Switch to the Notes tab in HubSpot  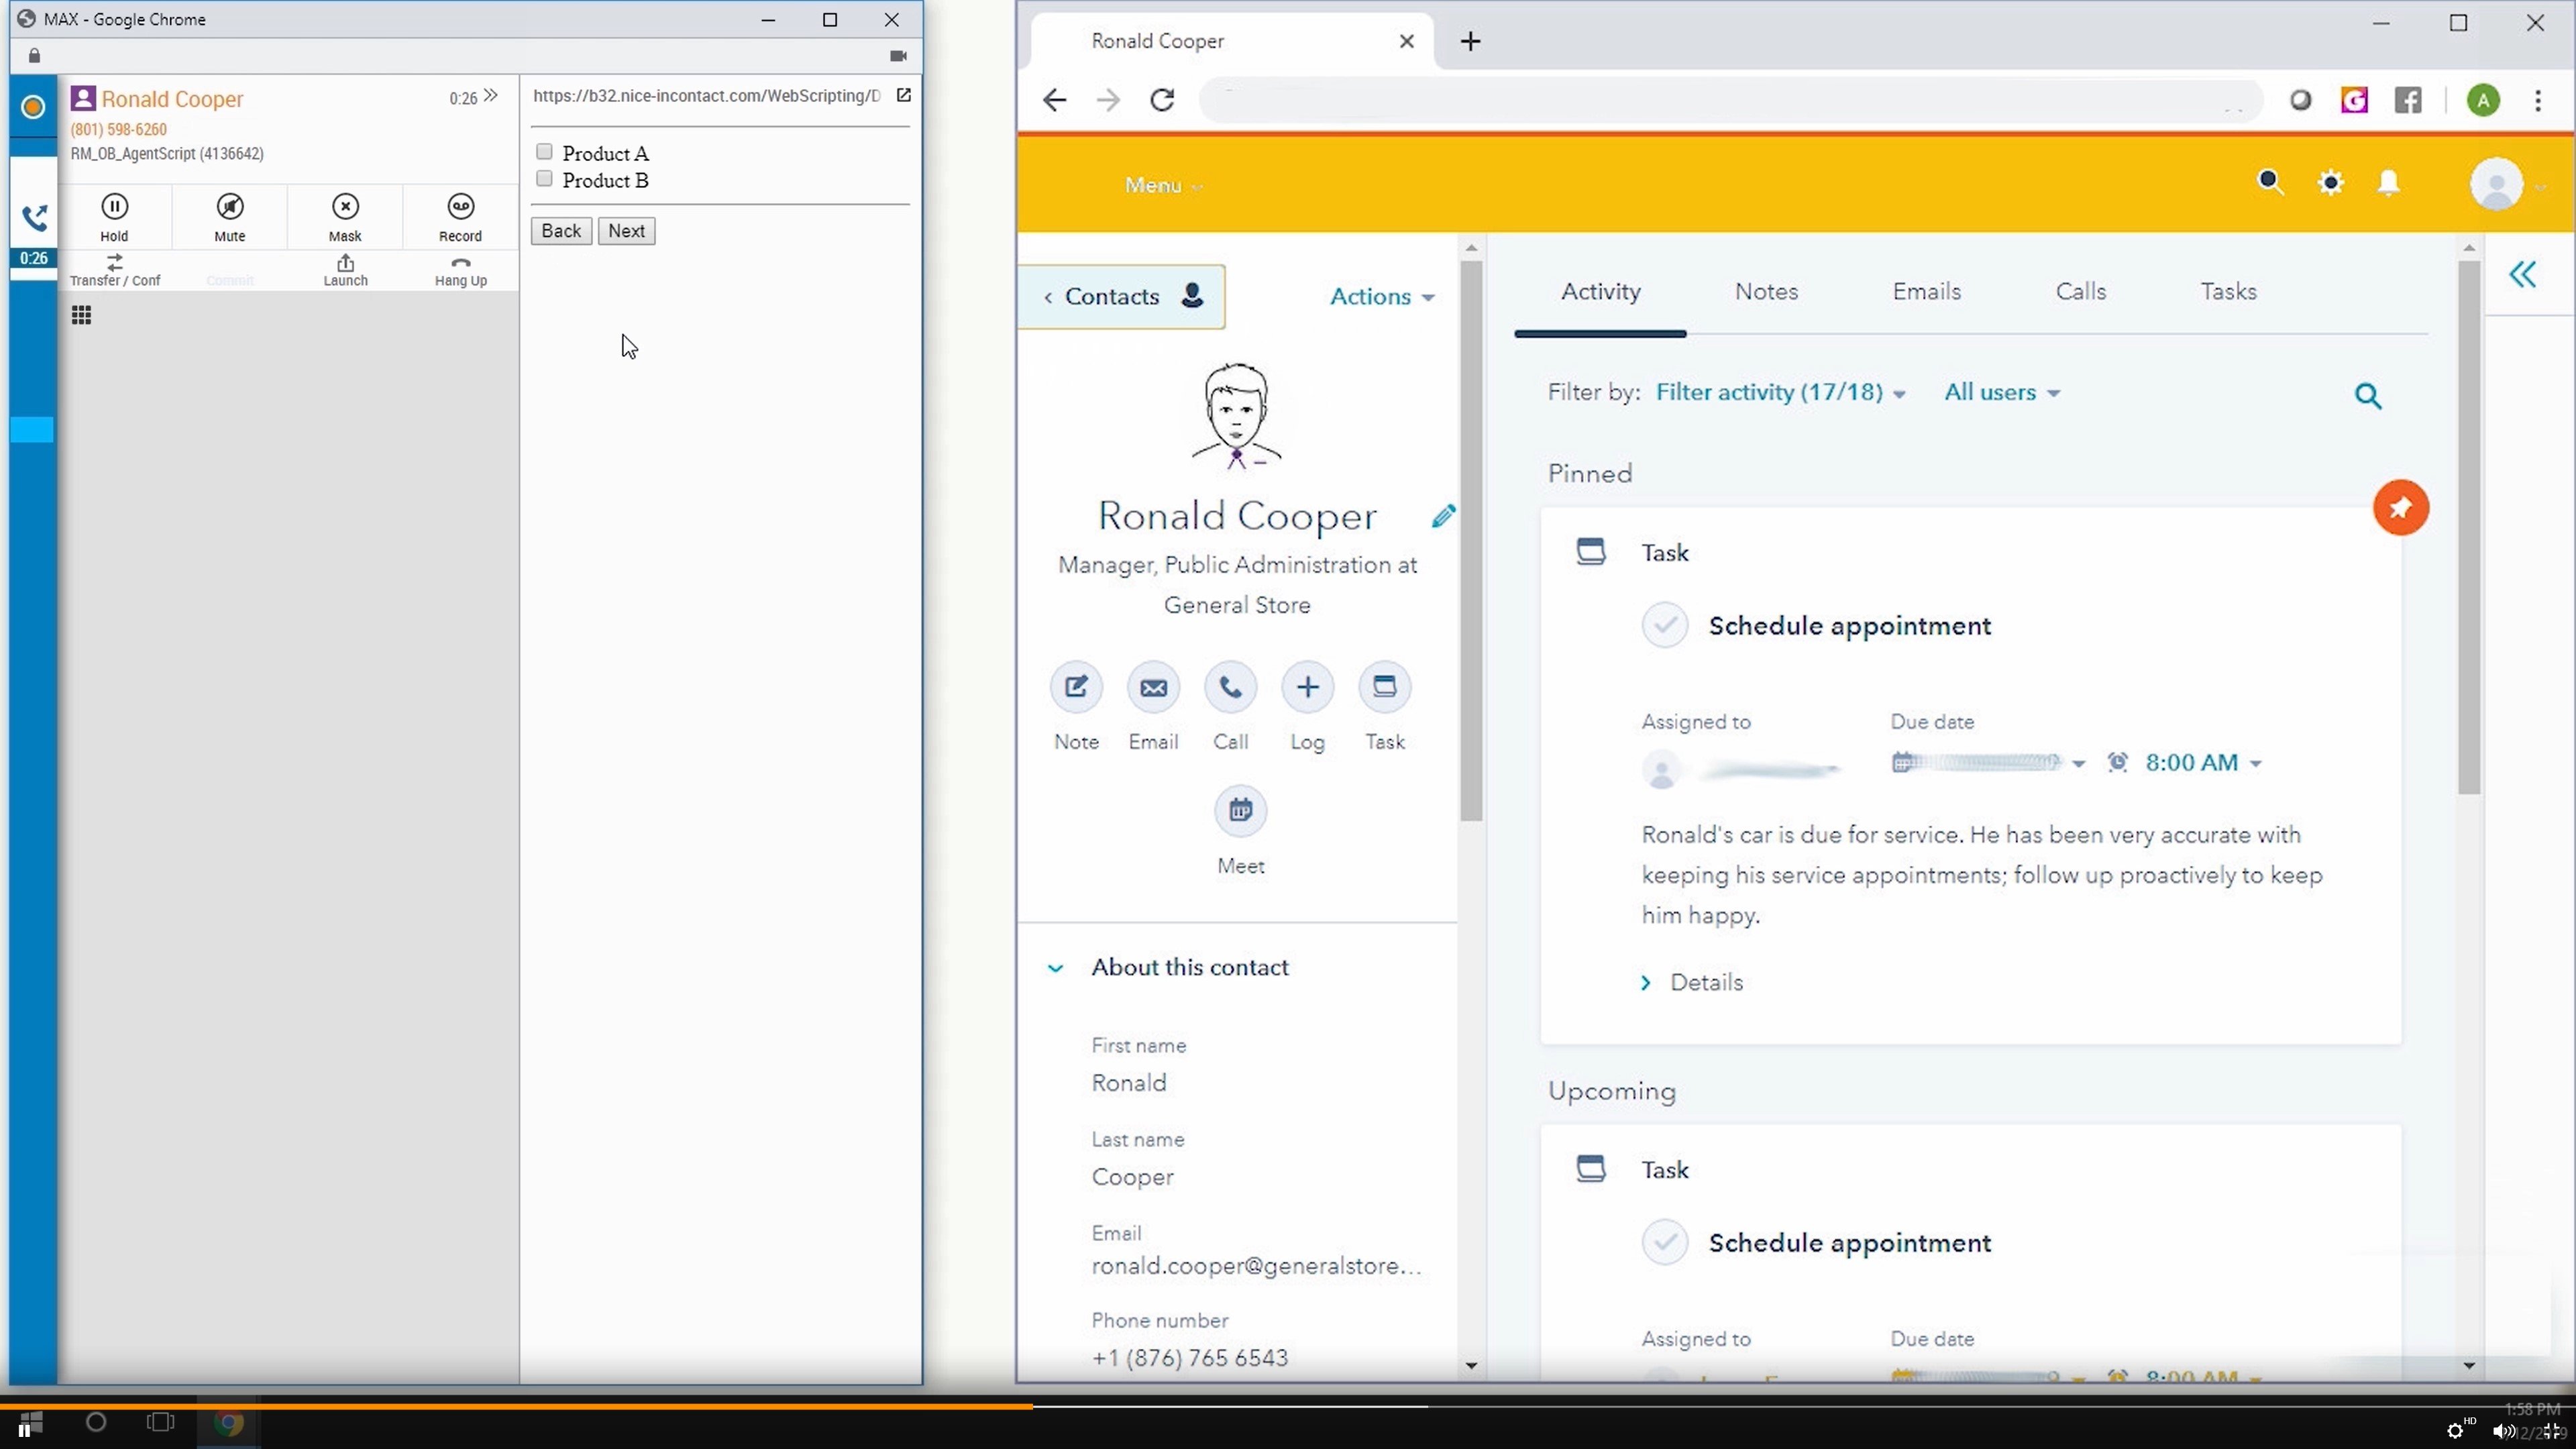pyautogui.click(x=1766, y=290)
